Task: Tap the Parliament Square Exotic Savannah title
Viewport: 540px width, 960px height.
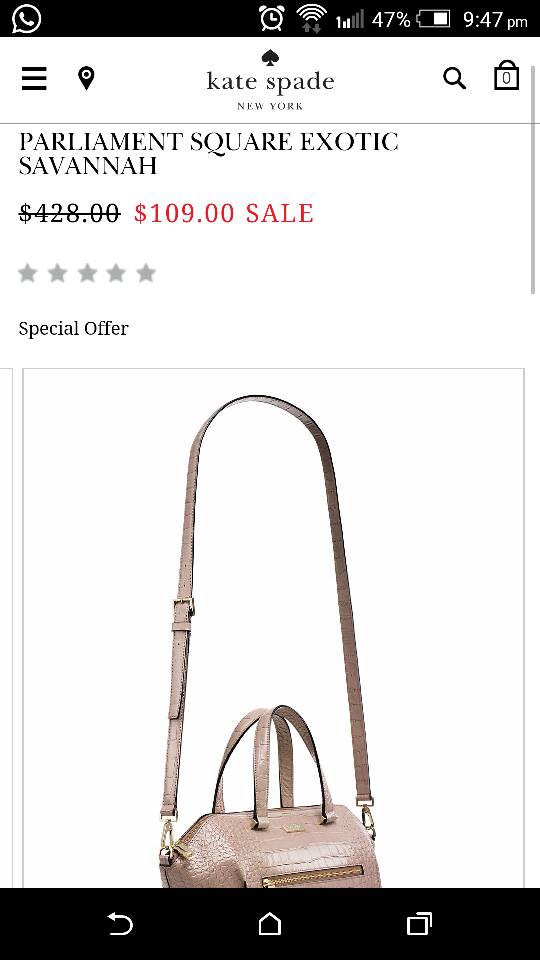Action: pyautogui.click(x=209, y=154)
